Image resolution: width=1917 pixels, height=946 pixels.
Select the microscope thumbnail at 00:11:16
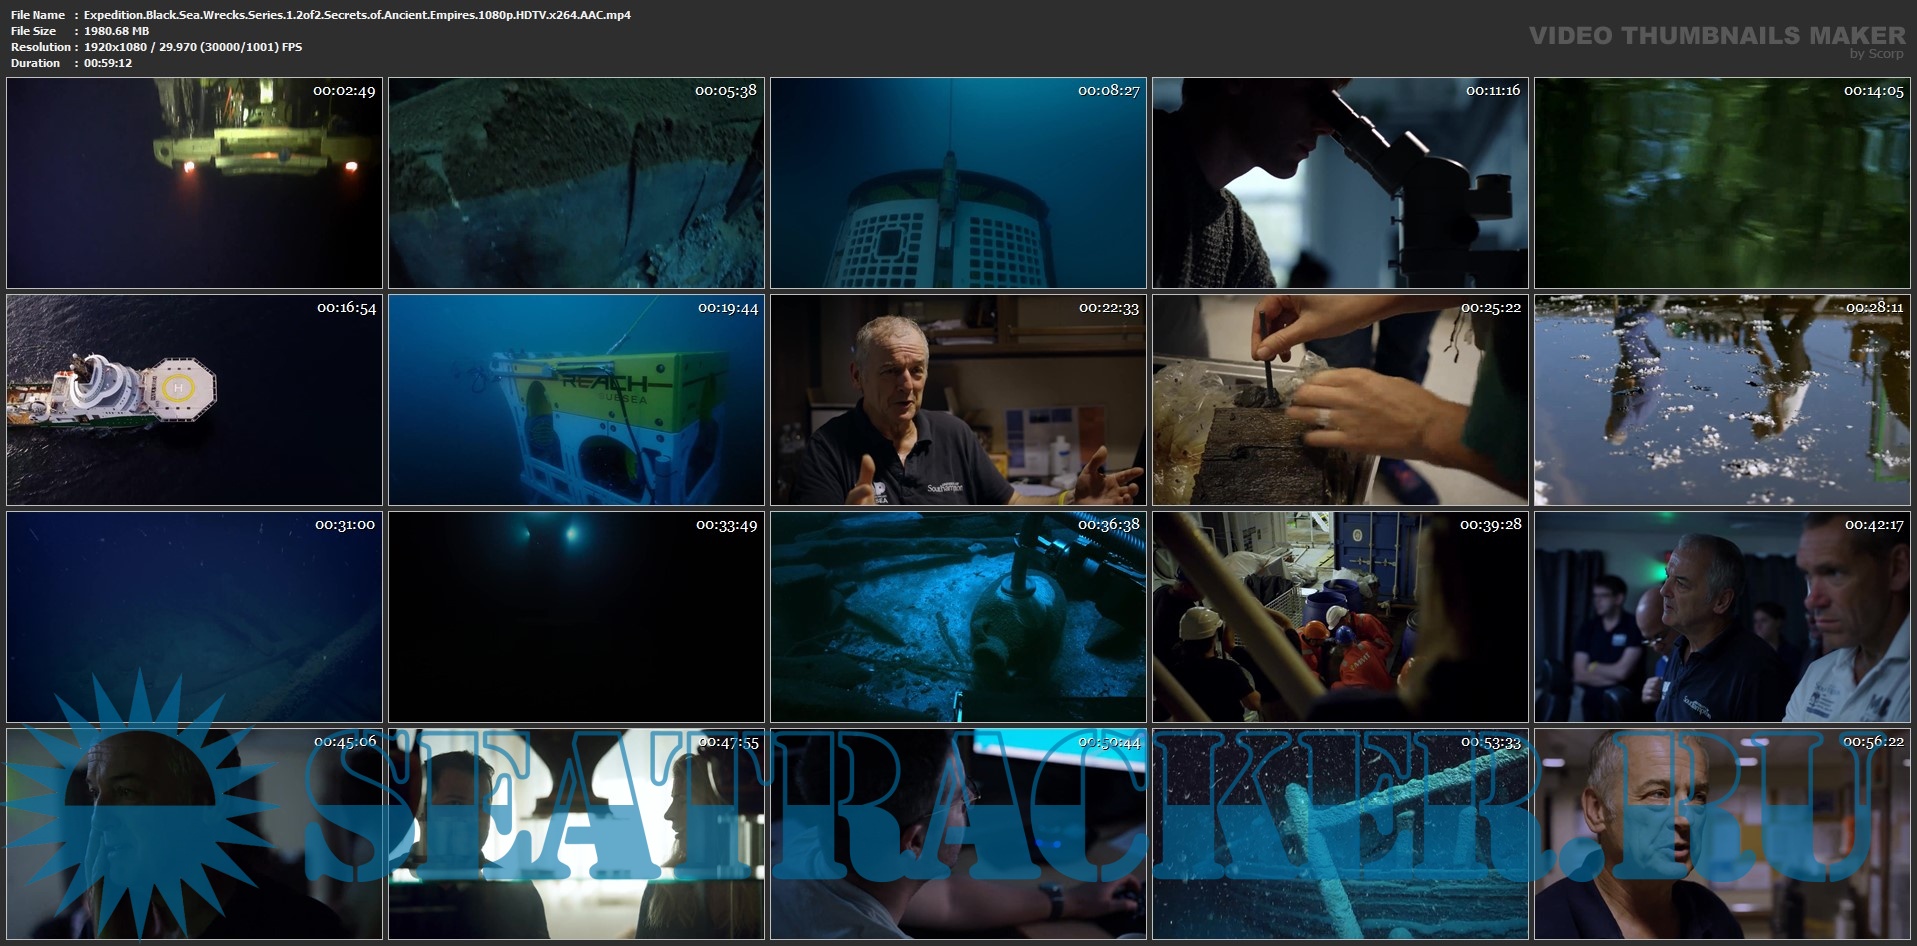tap(1340, 183)
